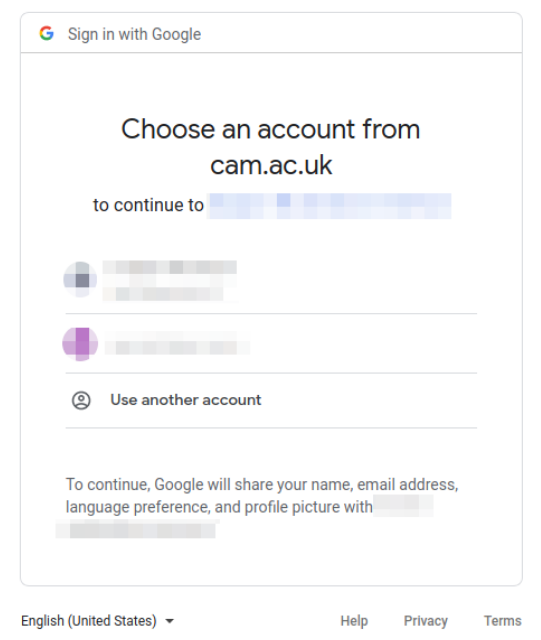
Task: Pick the first blurred account name entry
Action: (271, 281)
